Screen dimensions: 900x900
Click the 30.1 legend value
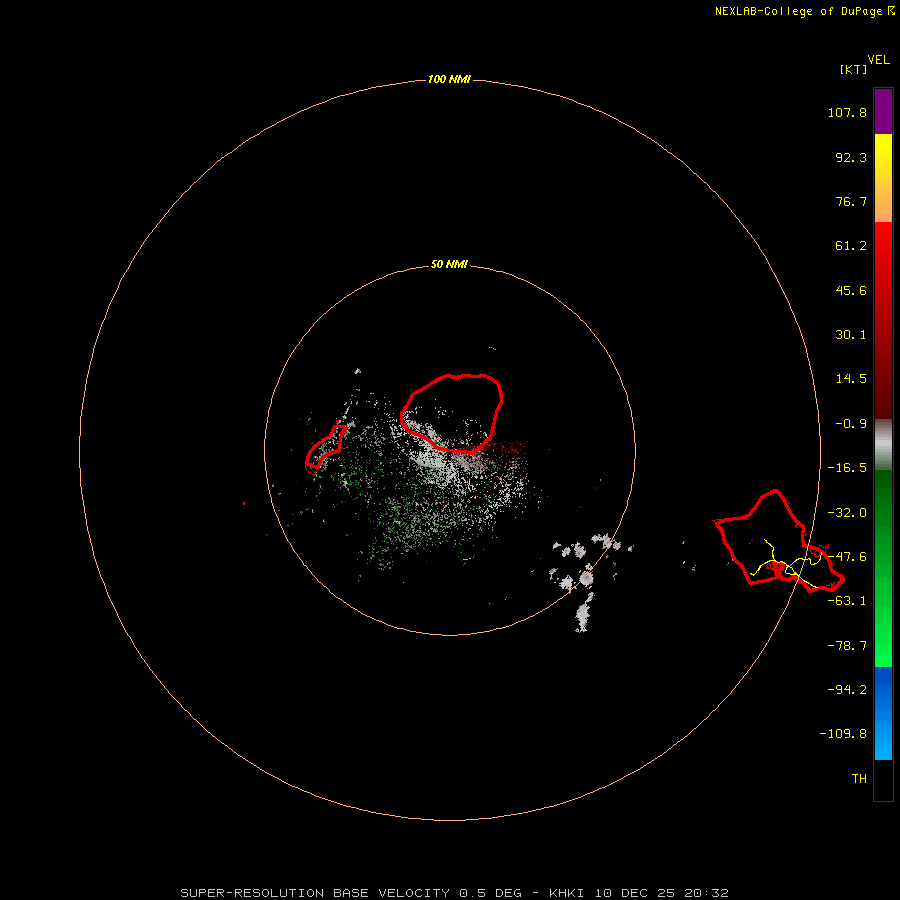point(851,335)
